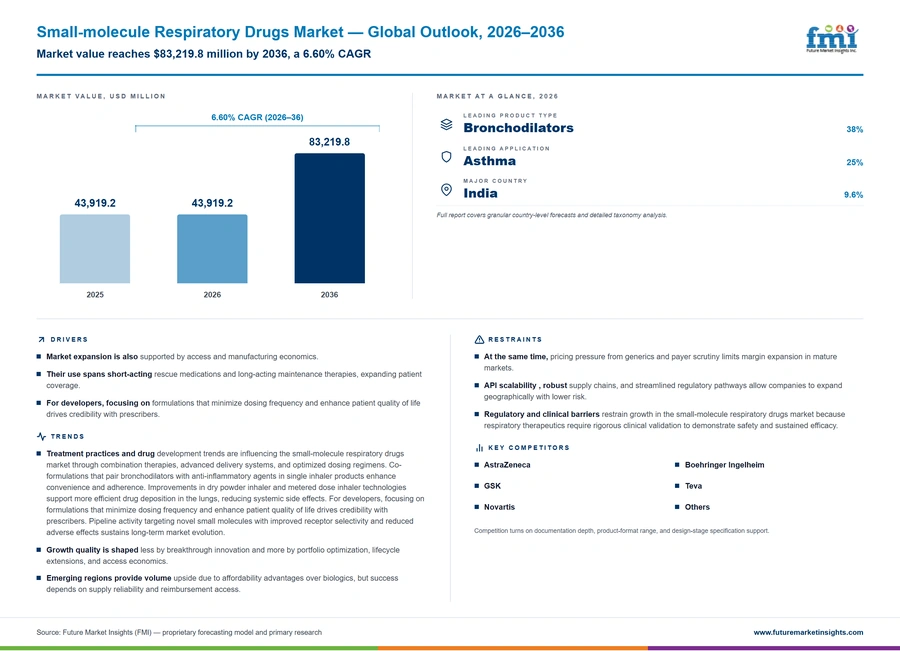Click the Market at a Glance, 2026 heading
This screenshot has height=651, width=900.
pyautogui.click(x=497, y=96)
